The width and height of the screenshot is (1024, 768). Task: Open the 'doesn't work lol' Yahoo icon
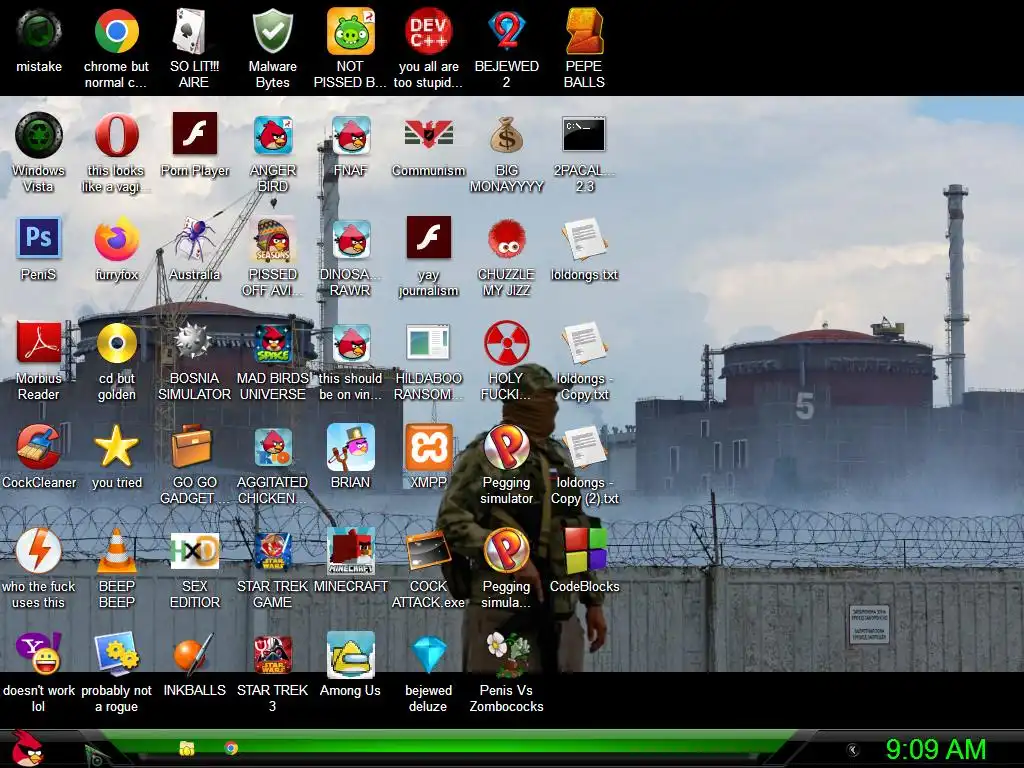coord(39,655)
